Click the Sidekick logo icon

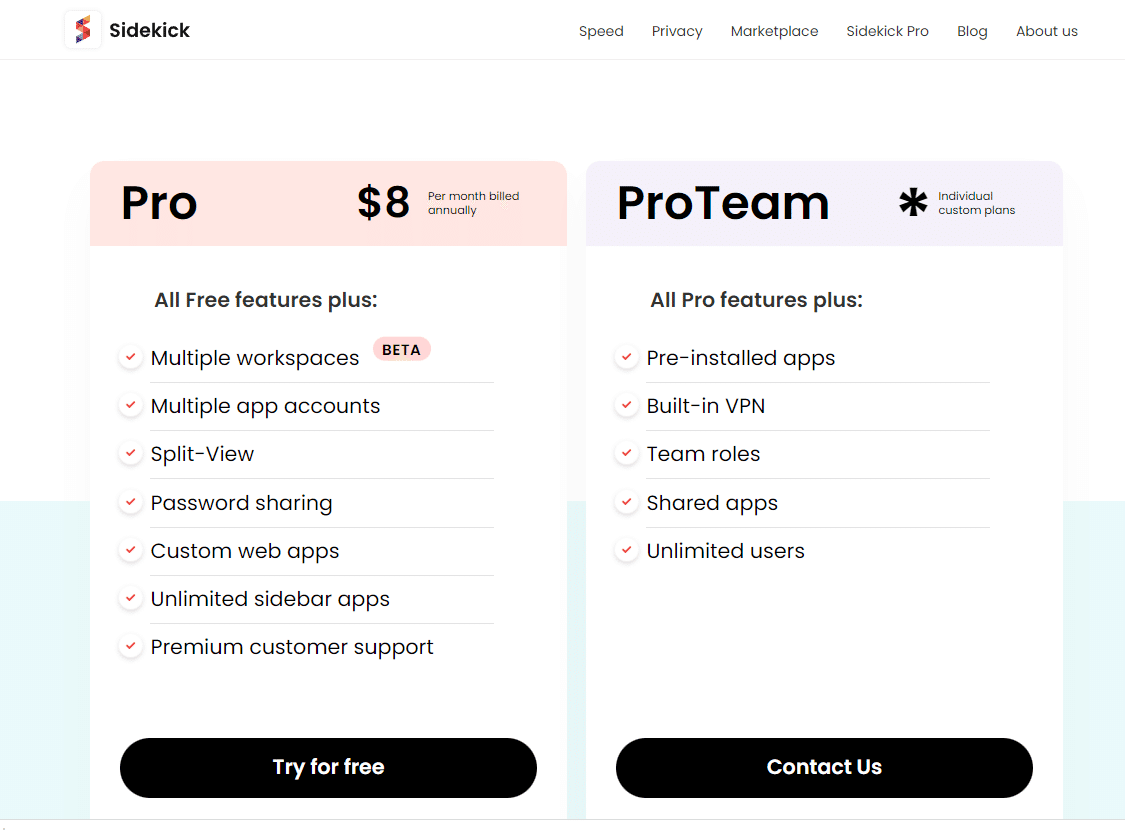click(83, 30)
